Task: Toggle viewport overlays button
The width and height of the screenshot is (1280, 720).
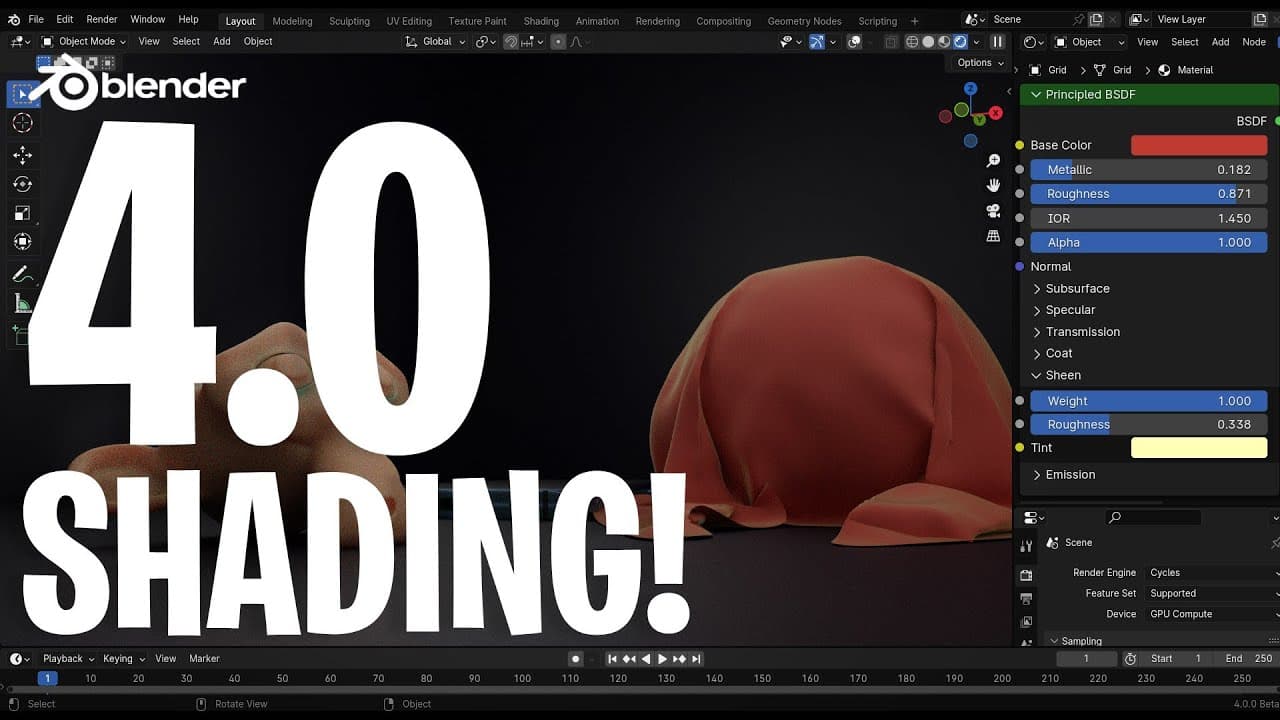Action: point(854,42)
